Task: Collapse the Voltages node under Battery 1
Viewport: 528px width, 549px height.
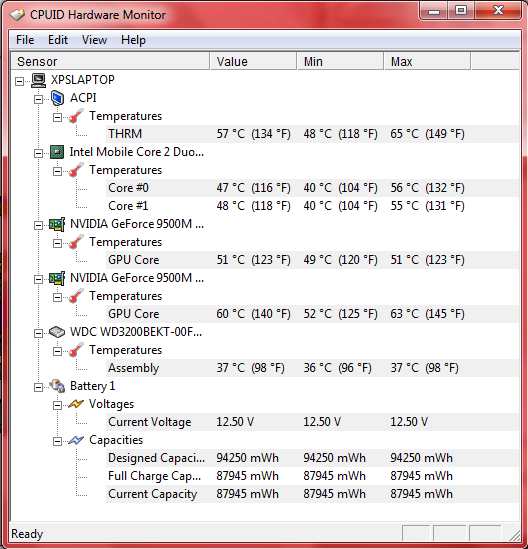Action: coord(57,405)
